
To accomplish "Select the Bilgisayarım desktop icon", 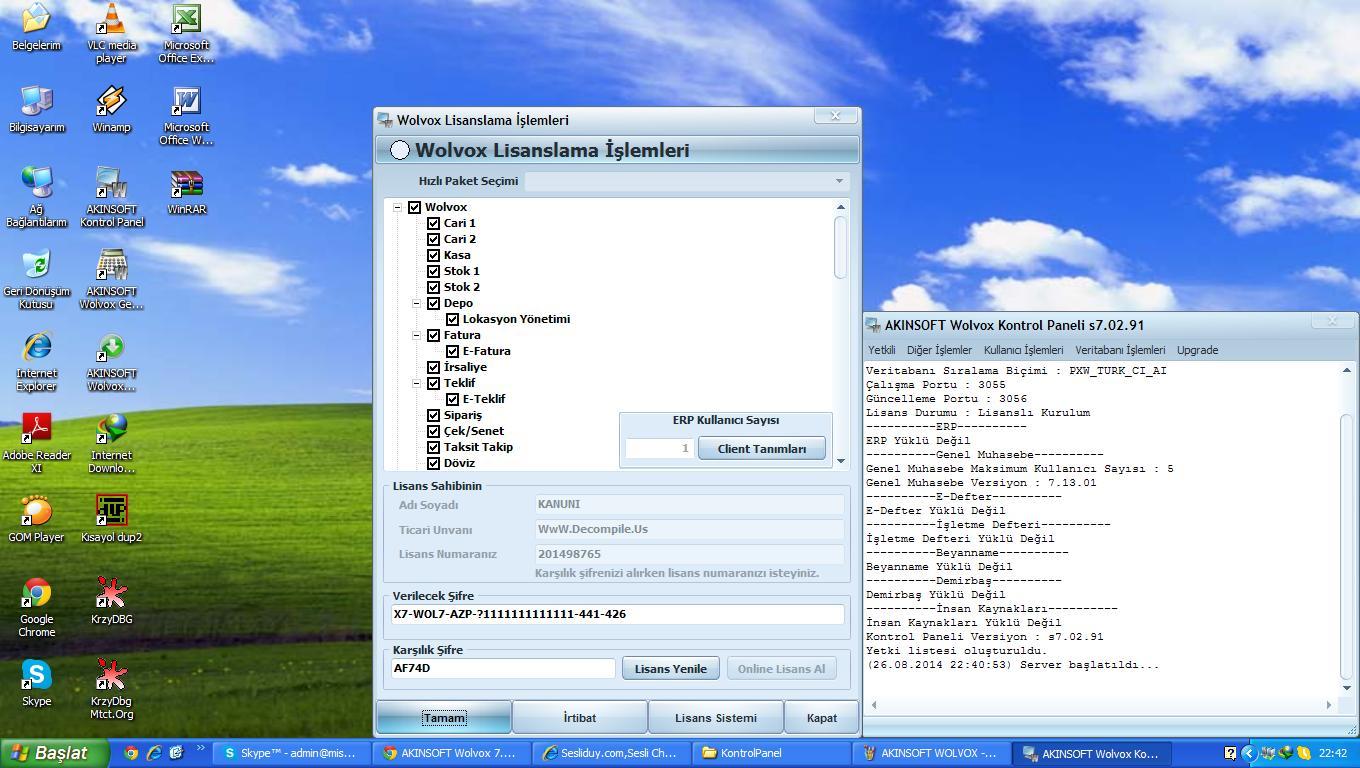I will (36, 109).
